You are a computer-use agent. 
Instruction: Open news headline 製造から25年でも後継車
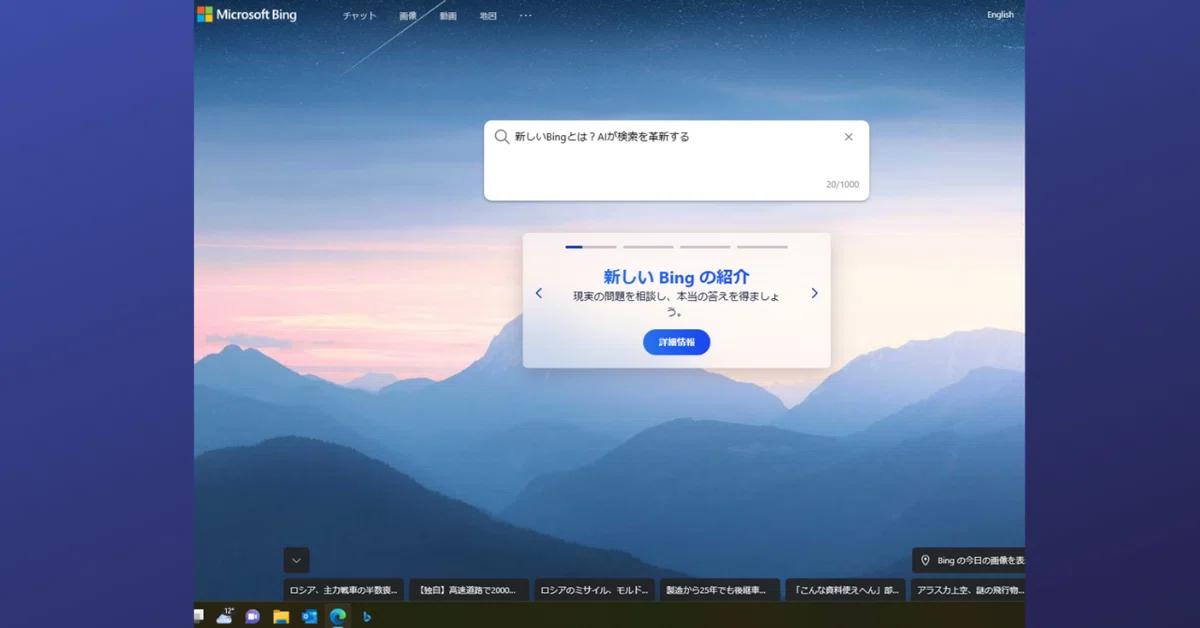720,590
